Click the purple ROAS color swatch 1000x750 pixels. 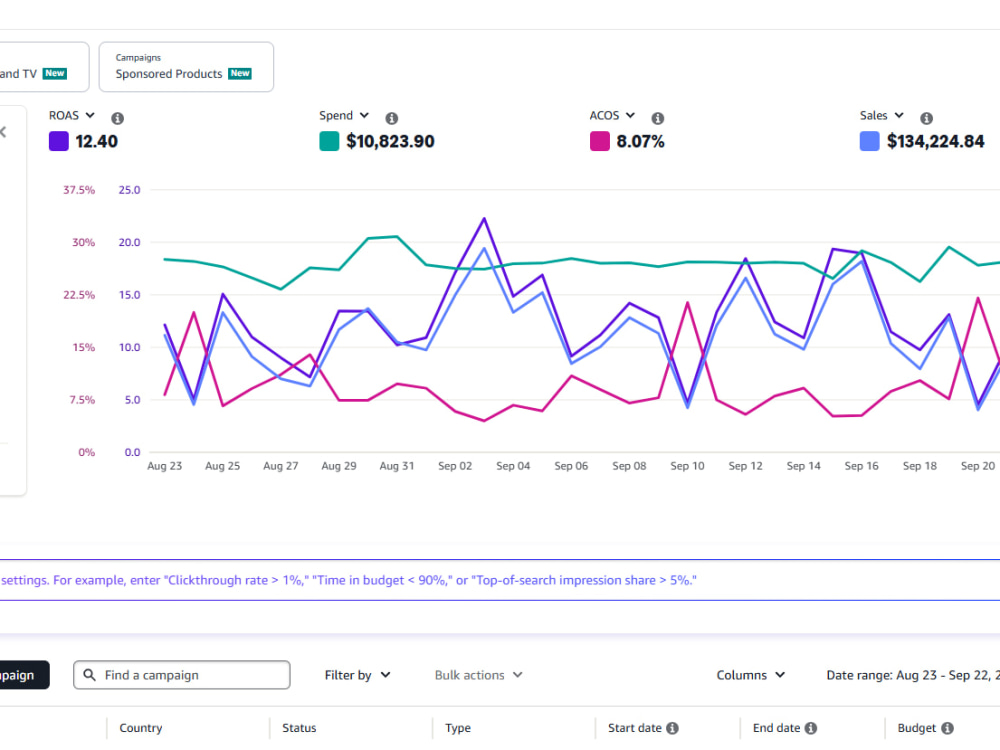59,141
